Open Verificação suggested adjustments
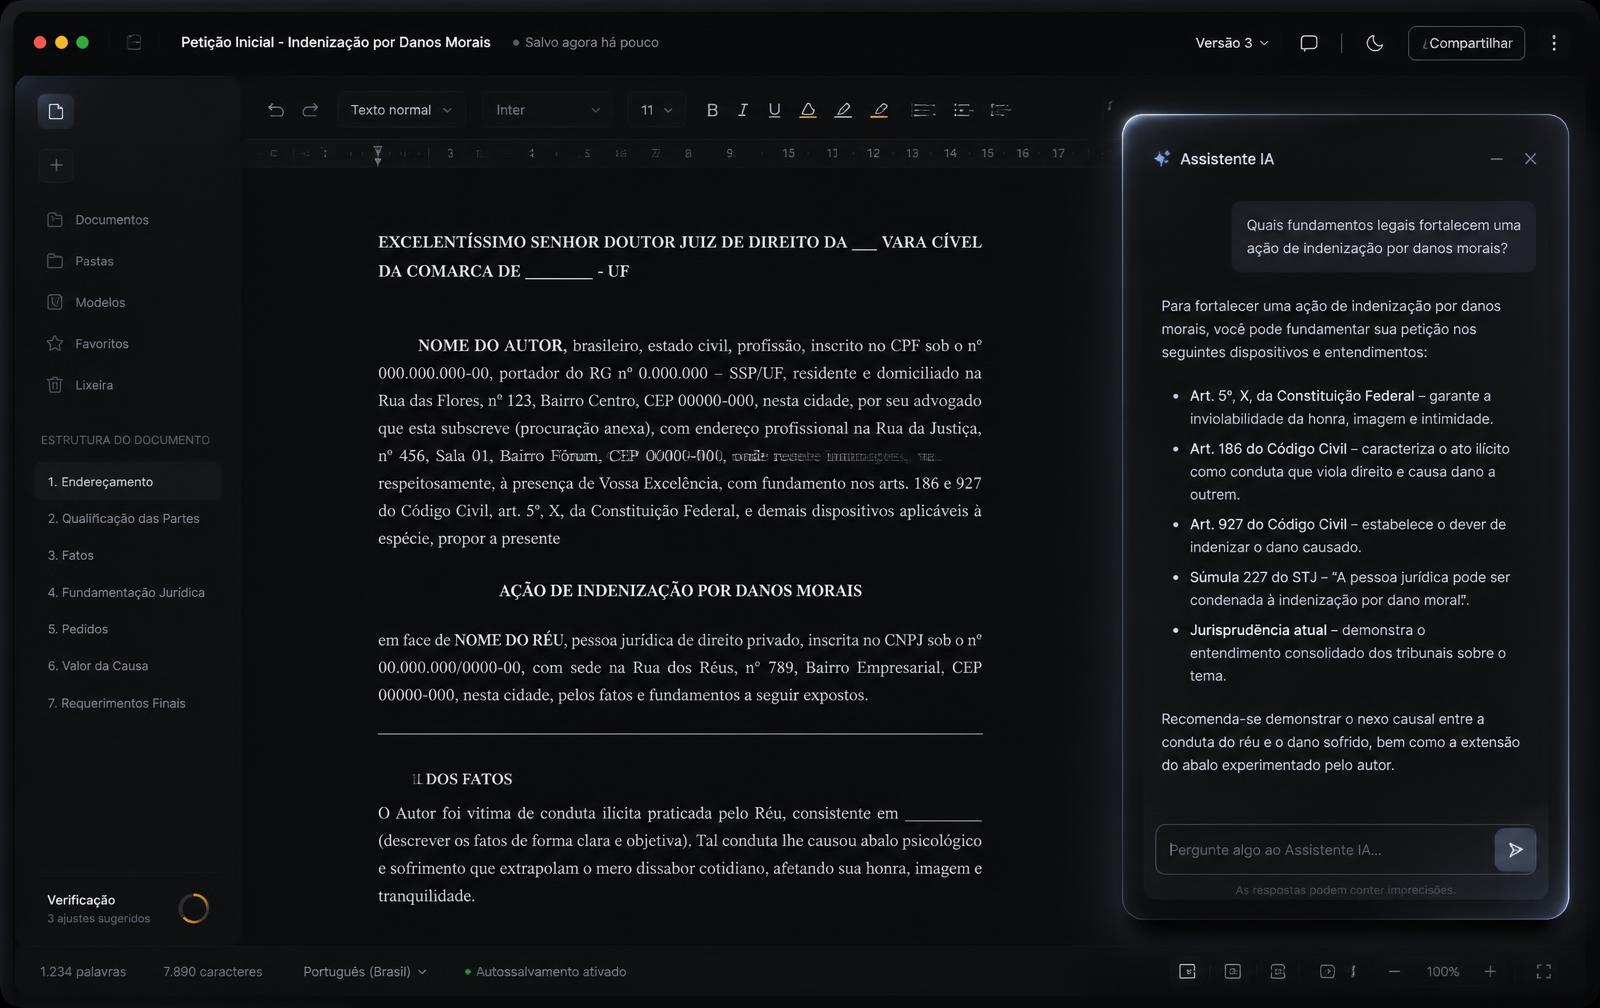The image size is (1600, 1008). tap(127, 908)
